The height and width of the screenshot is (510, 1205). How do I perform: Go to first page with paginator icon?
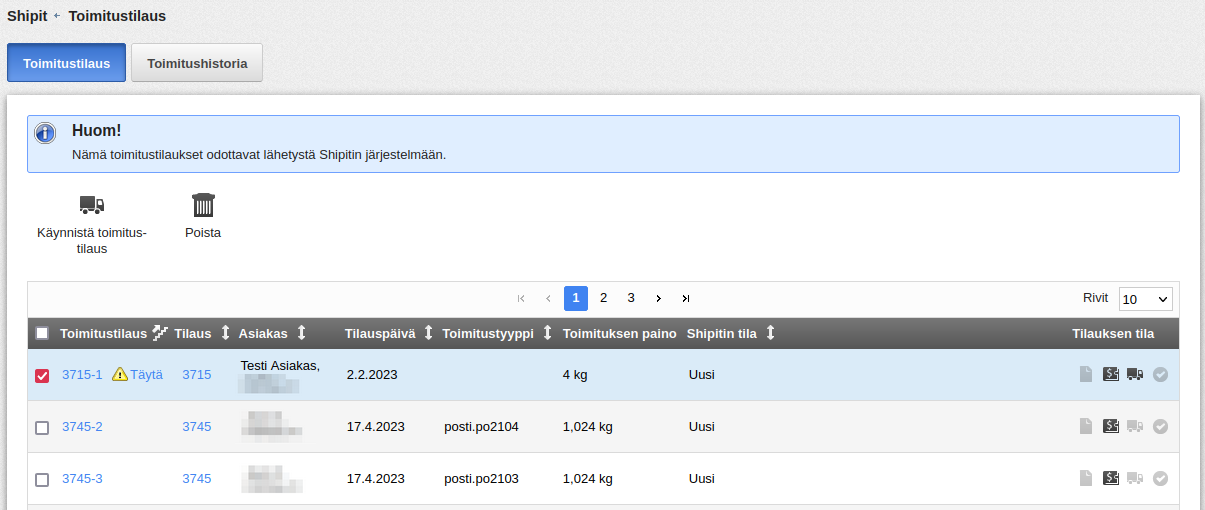pyautogui.click(x=521, y=298)
